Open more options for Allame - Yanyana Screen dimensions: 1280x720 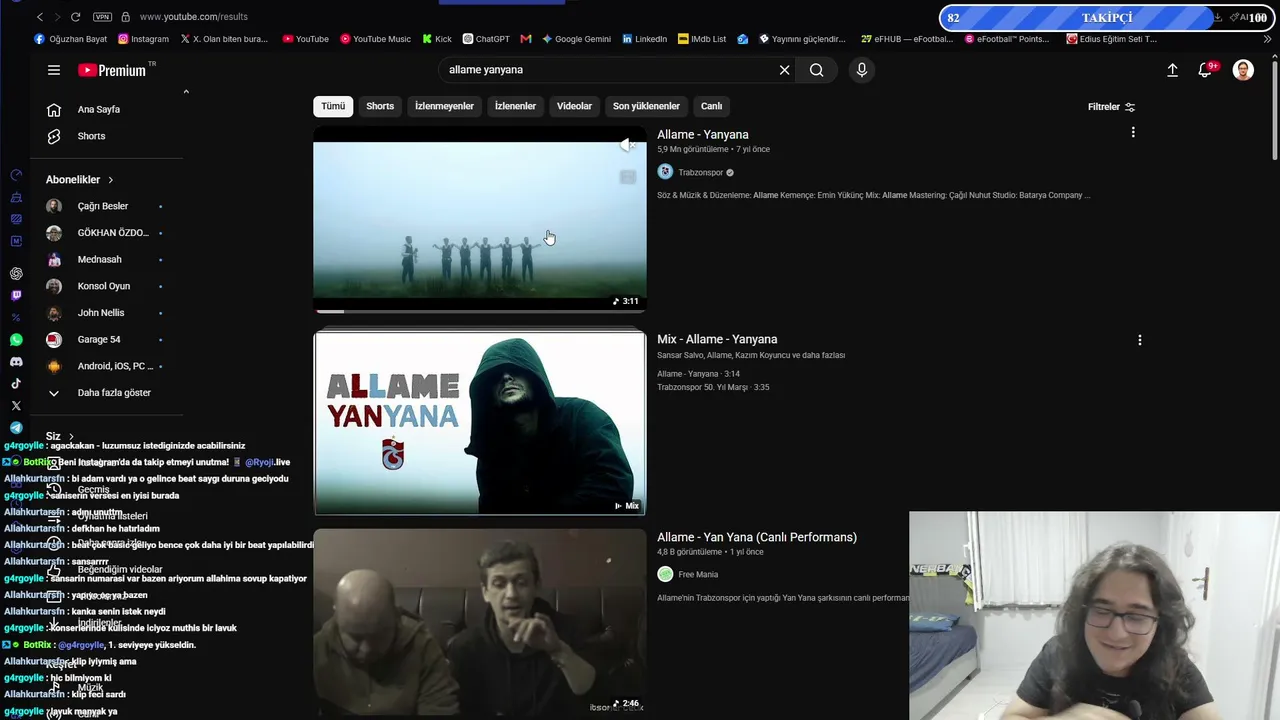point(1133,132)
